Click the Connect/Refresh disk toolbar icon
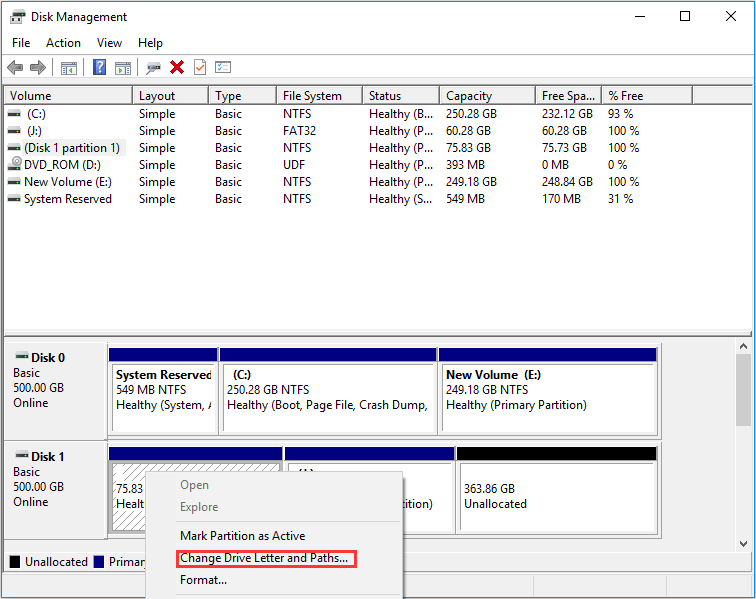Screen dimensions: 756x599 [153, 68]
